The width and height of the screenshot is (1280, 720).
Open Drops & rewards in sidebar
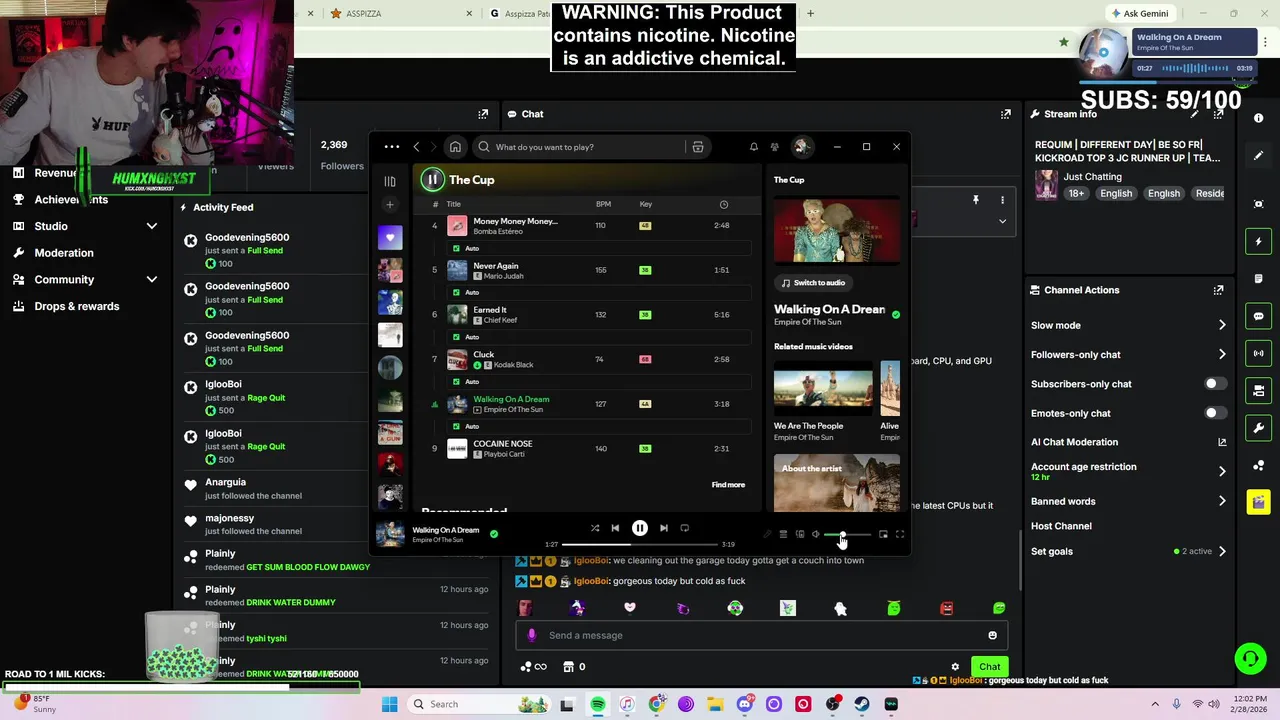(76, 306)
